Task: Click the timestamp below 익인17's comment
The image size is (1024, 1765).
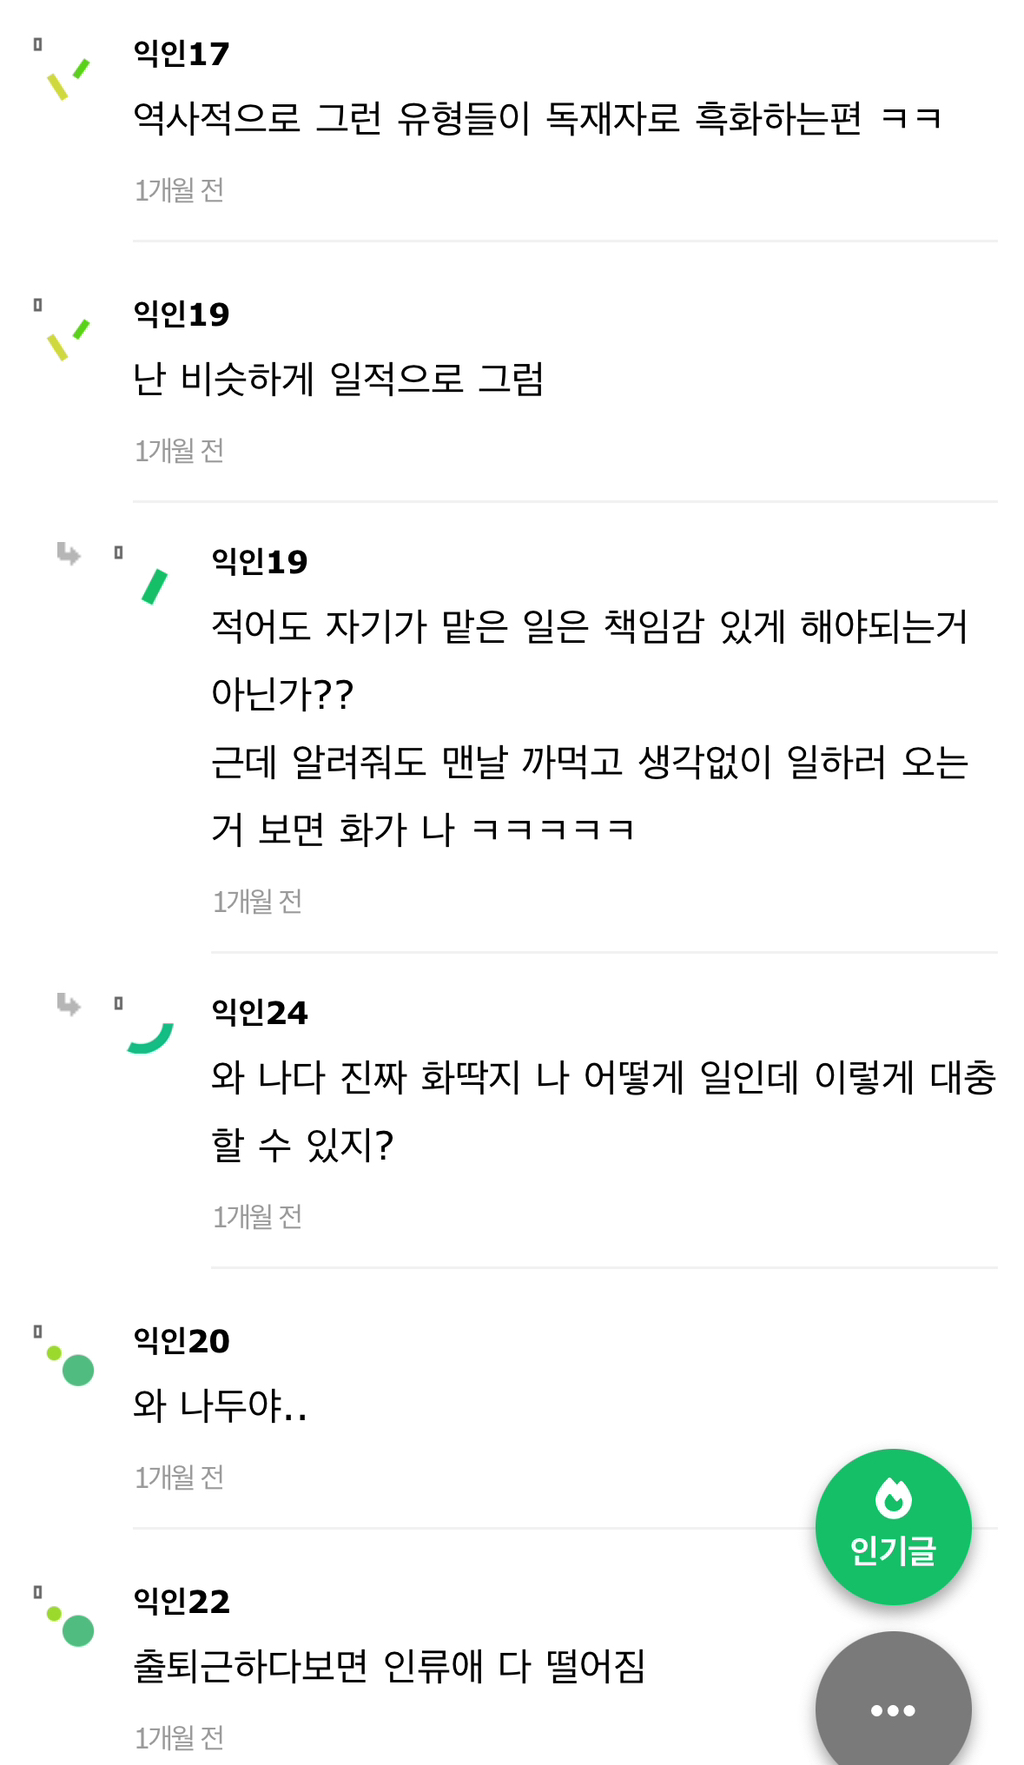Action: point(179,189)
